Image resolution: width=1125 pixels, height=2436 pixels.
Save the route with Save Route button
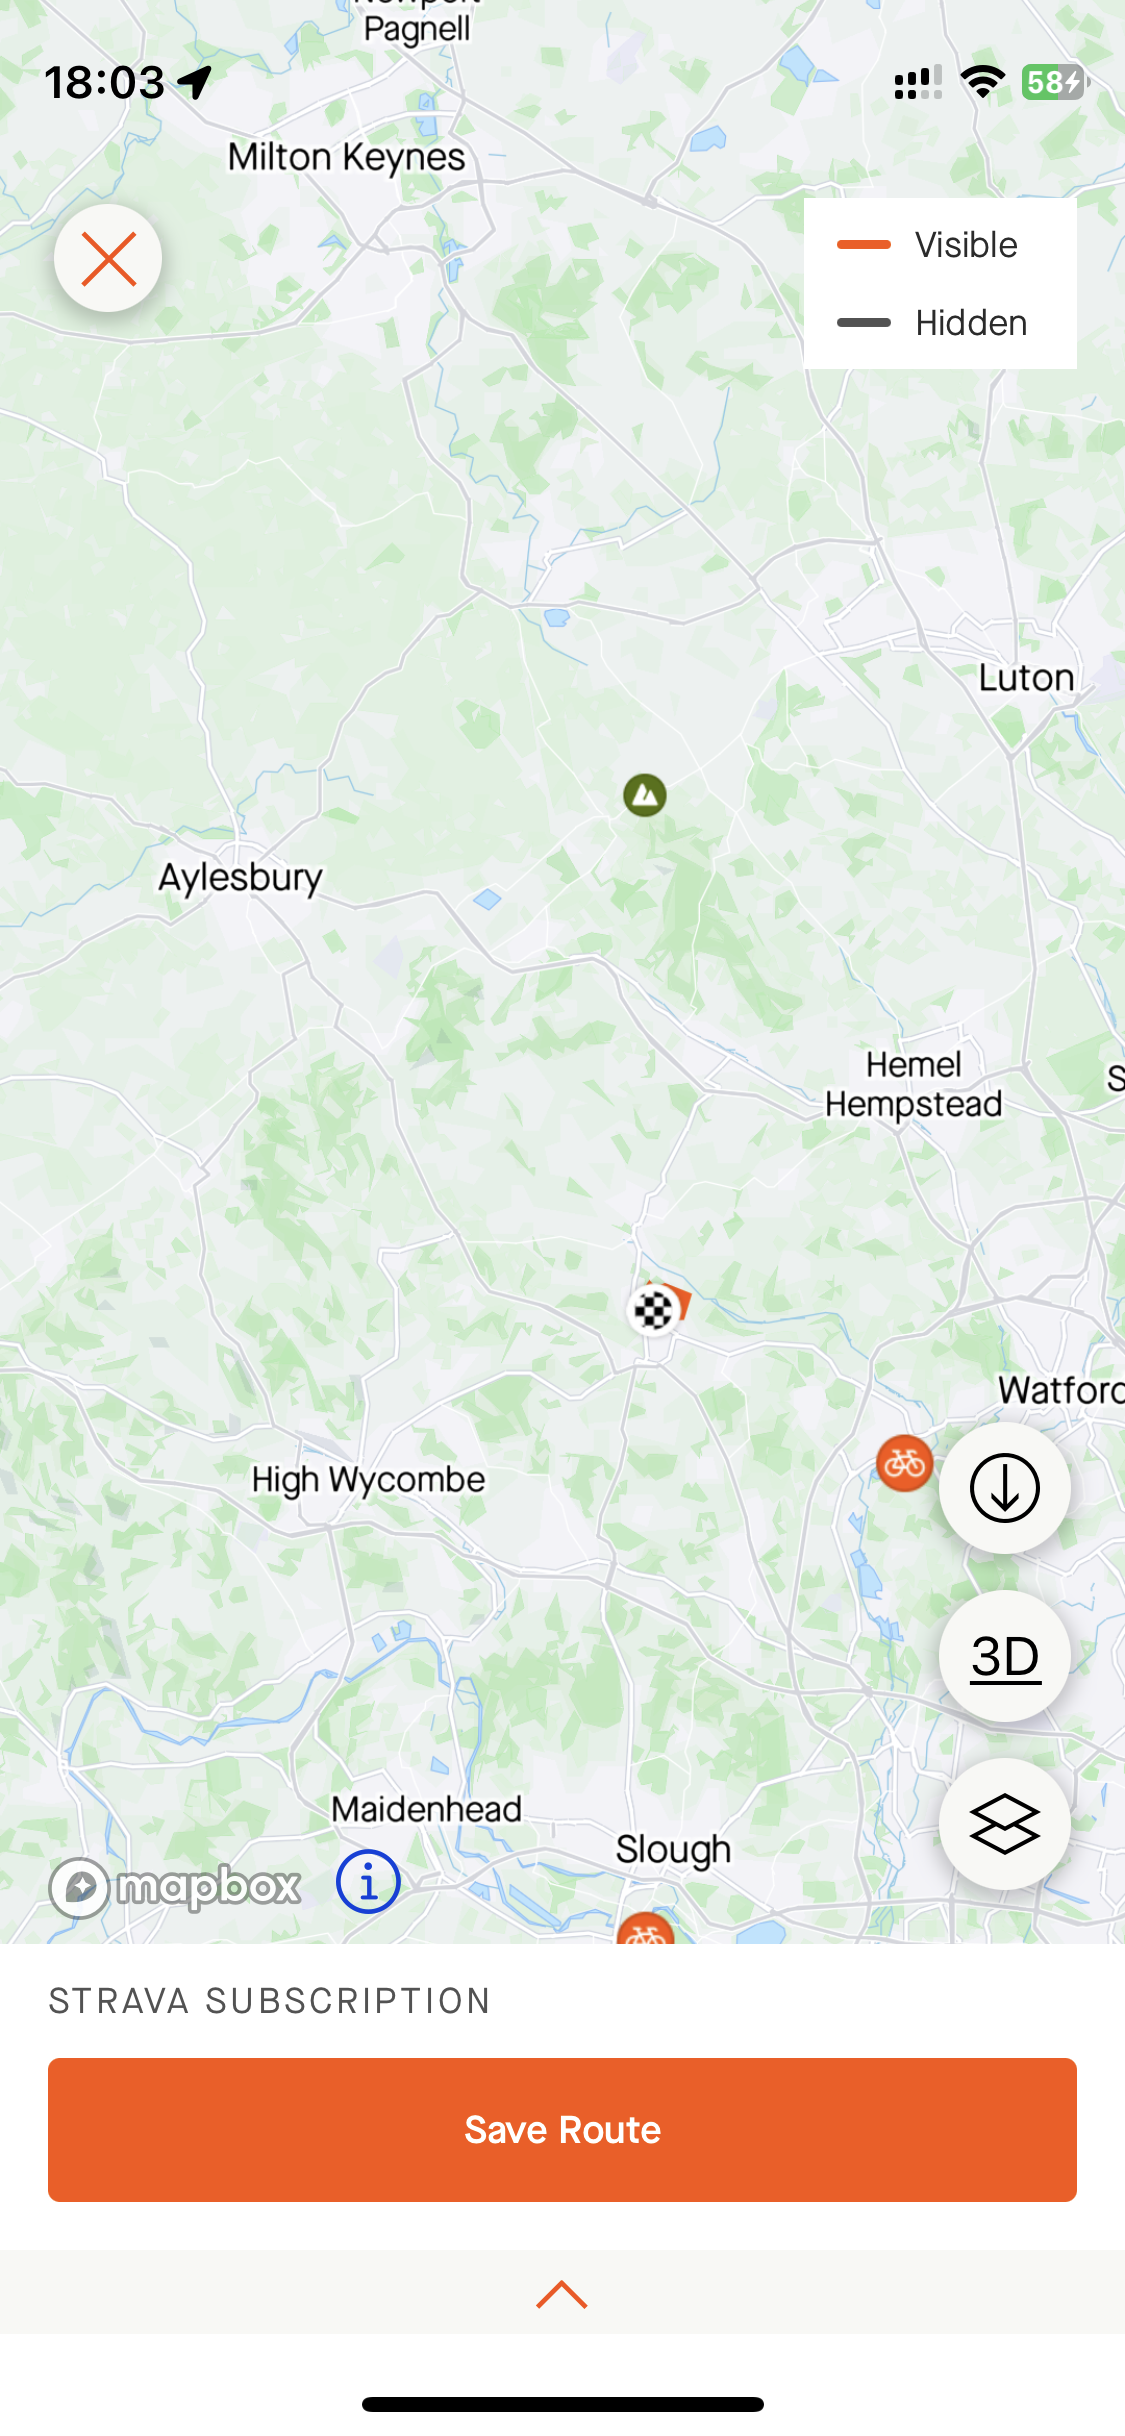[562, 2130]
